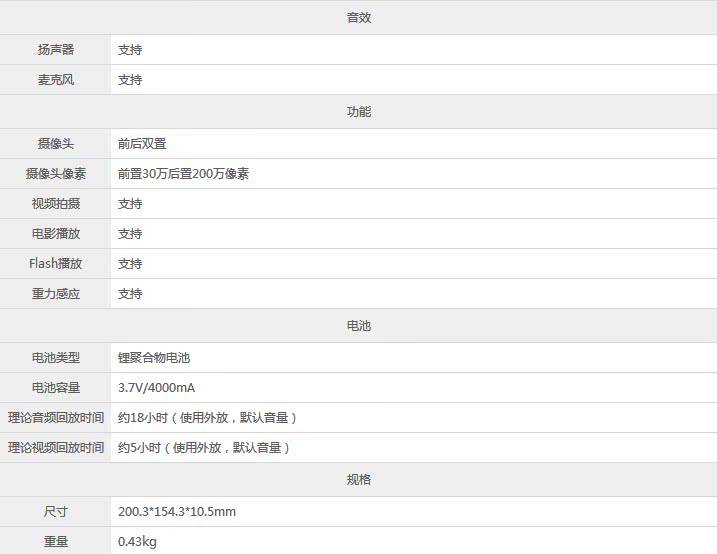Click the 前置30万后置200万像素 value
Viewport: 717px width, 554px height.
pyautogui.click(x=183, y=174)
